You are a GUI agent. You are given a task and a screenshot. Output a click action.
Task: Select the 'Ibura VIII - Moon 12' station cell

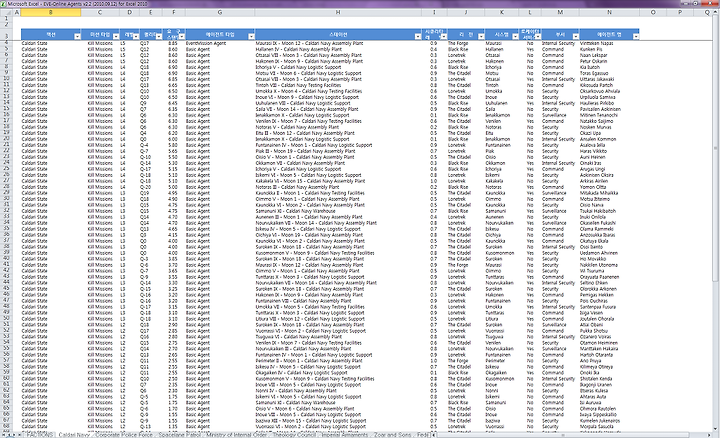click(338, 319)
